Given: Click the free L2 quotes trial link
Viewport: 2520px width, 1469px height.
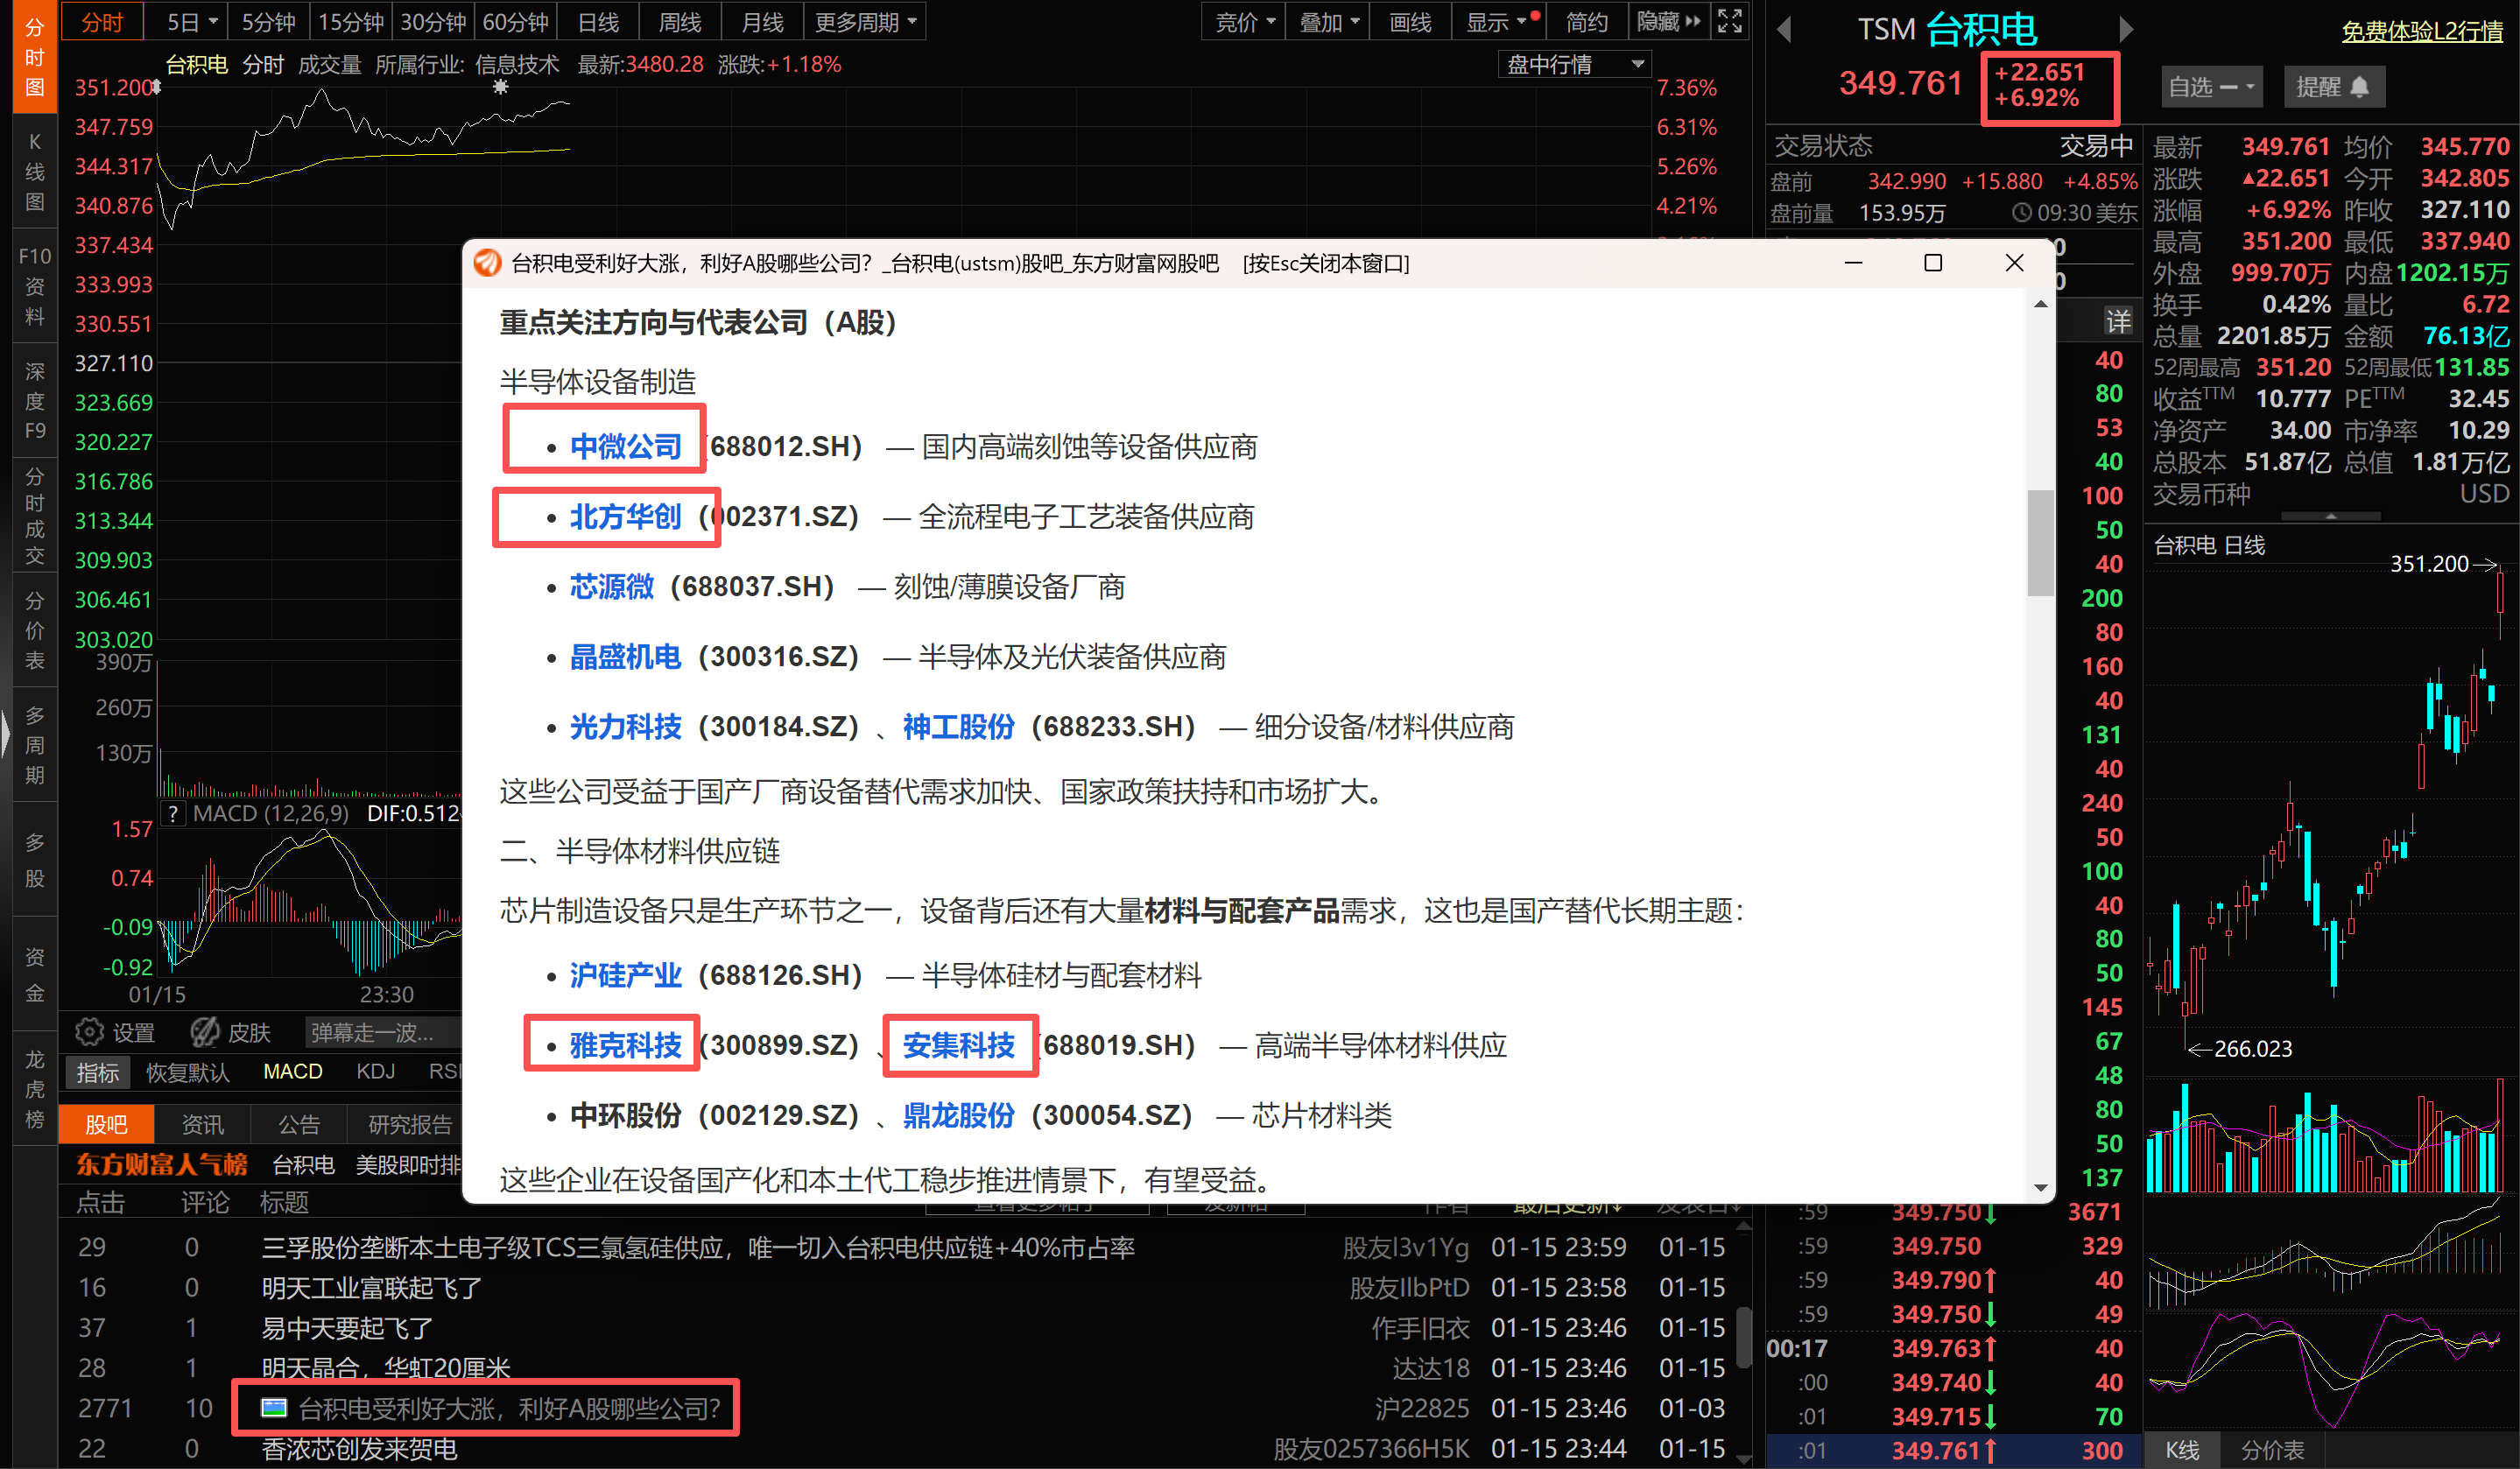Looking at the screenshot, I should tap(2422, 31).
